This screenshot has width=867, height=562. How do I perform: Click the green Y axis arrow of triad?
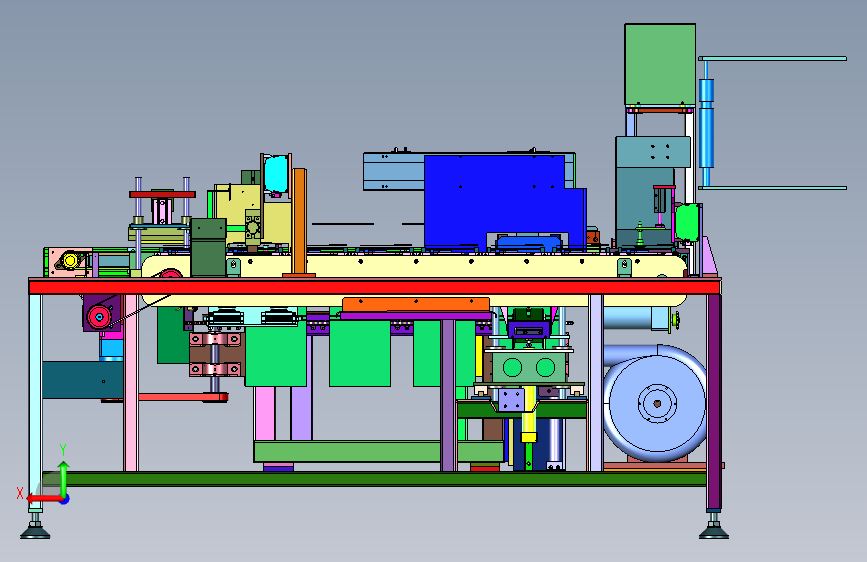point(64,478)
